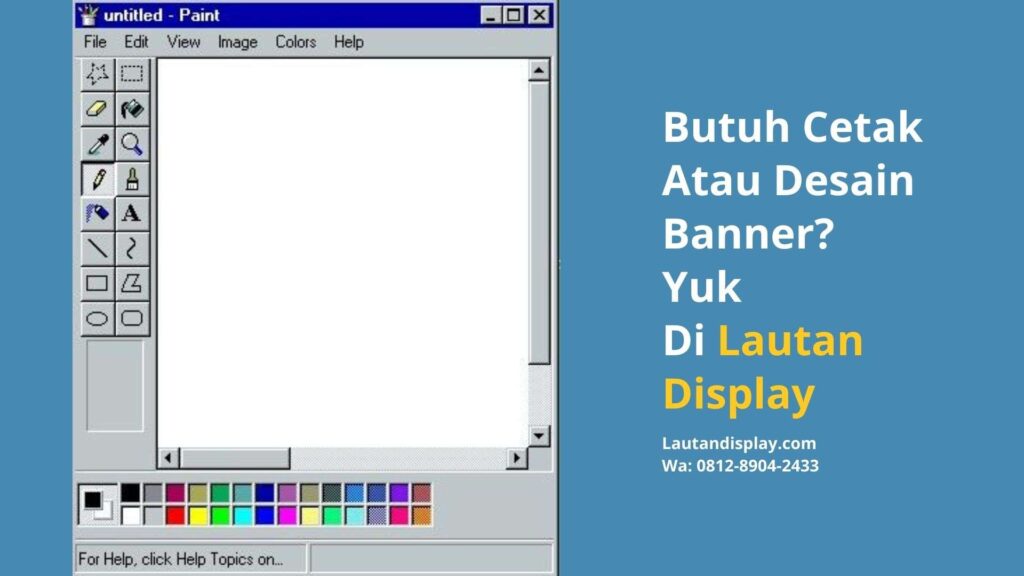Select the pale yellow palette swatch
The width and height of the screenshot is (1024, 576).
310,516
